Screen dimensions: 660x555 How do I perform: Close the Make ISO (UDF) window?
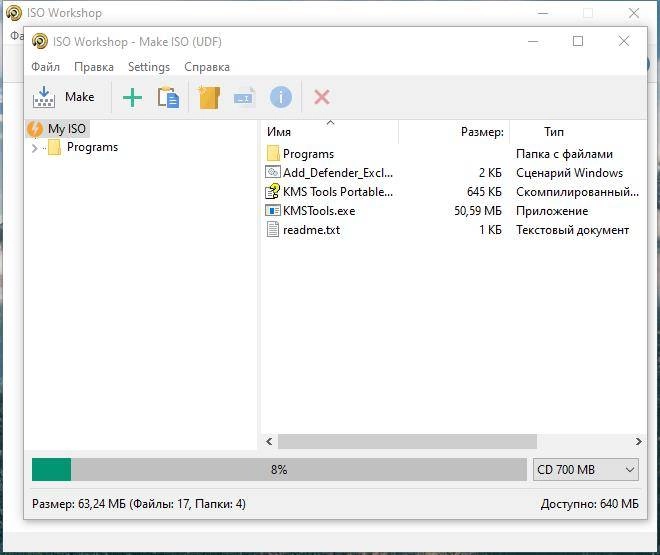[623, 41]
